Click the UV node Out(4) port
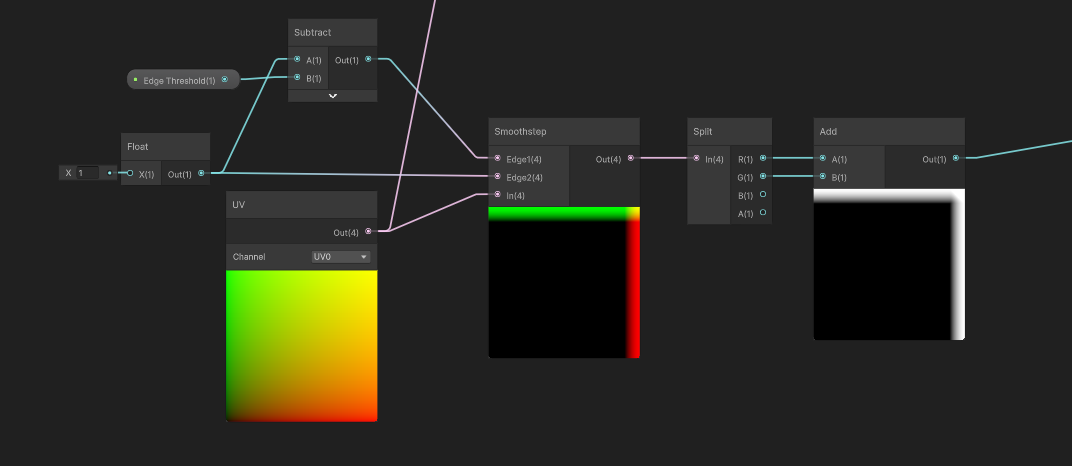The height and width of the screenshot is (466, 1072). [x=368, y=232]
